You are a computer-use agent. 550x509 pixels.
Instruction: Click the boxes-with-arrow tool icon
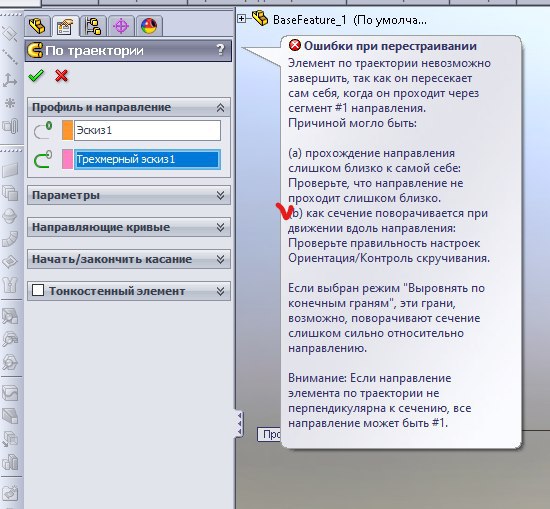[x=10, y=439]
